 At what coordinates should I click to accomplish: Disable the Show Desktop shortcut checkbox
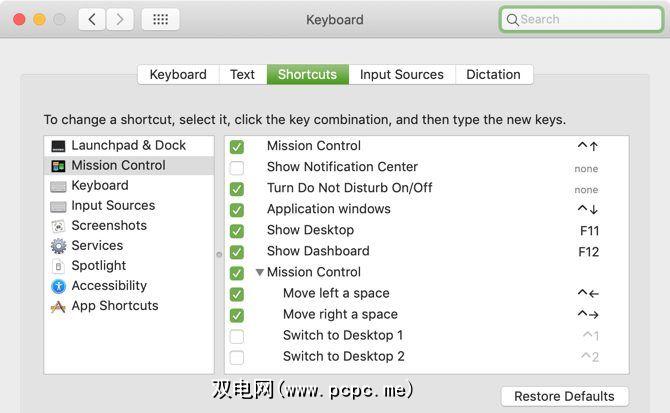tap(237, 231)
